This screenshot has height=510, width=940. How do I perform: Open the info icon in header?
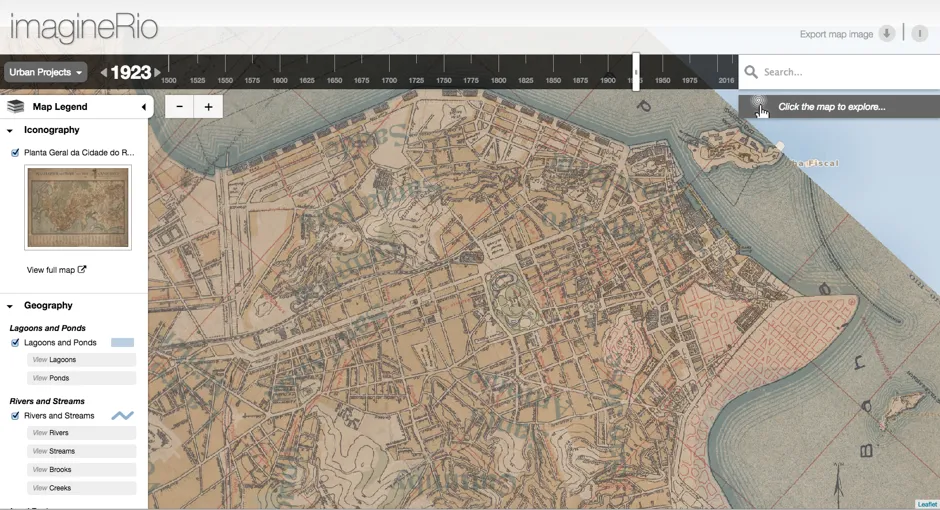[920, 34]
